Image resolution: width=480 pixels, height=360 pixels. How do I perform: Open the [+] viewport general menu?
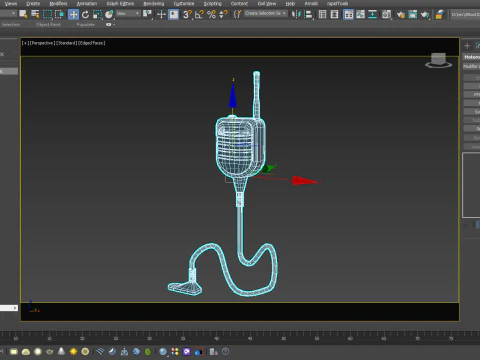point(25,43)
